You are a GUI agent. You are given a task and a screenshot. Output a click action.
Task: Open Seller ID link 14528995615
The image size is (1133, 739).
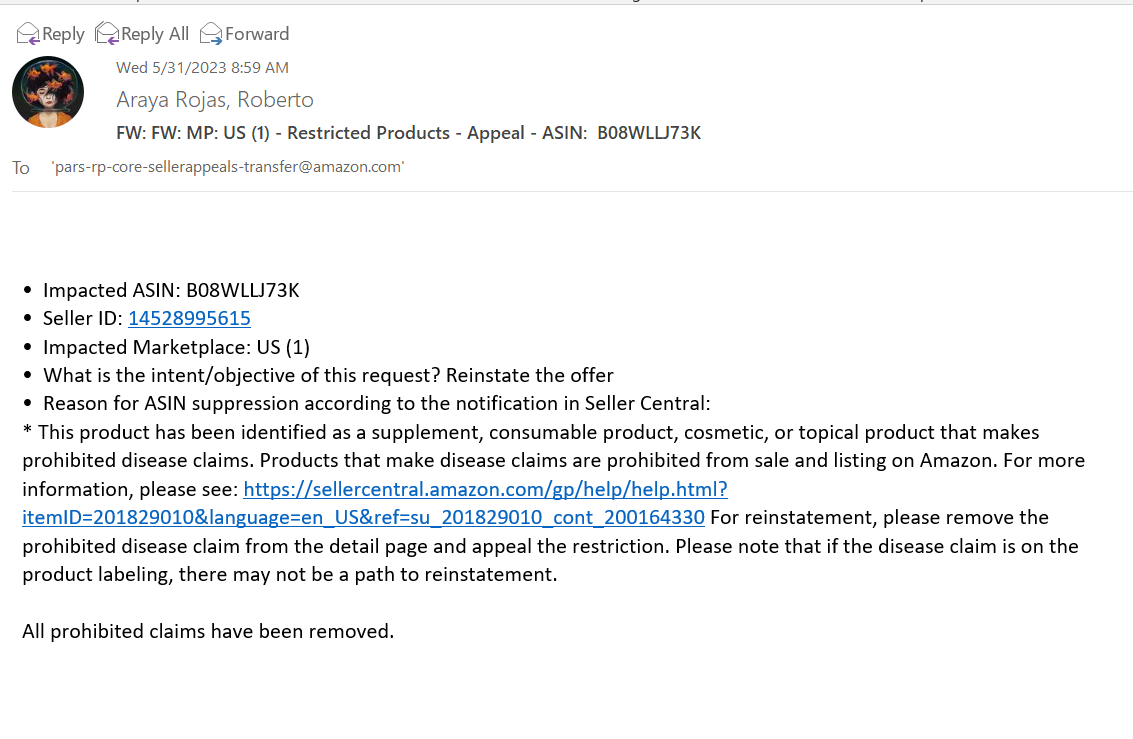189,319
